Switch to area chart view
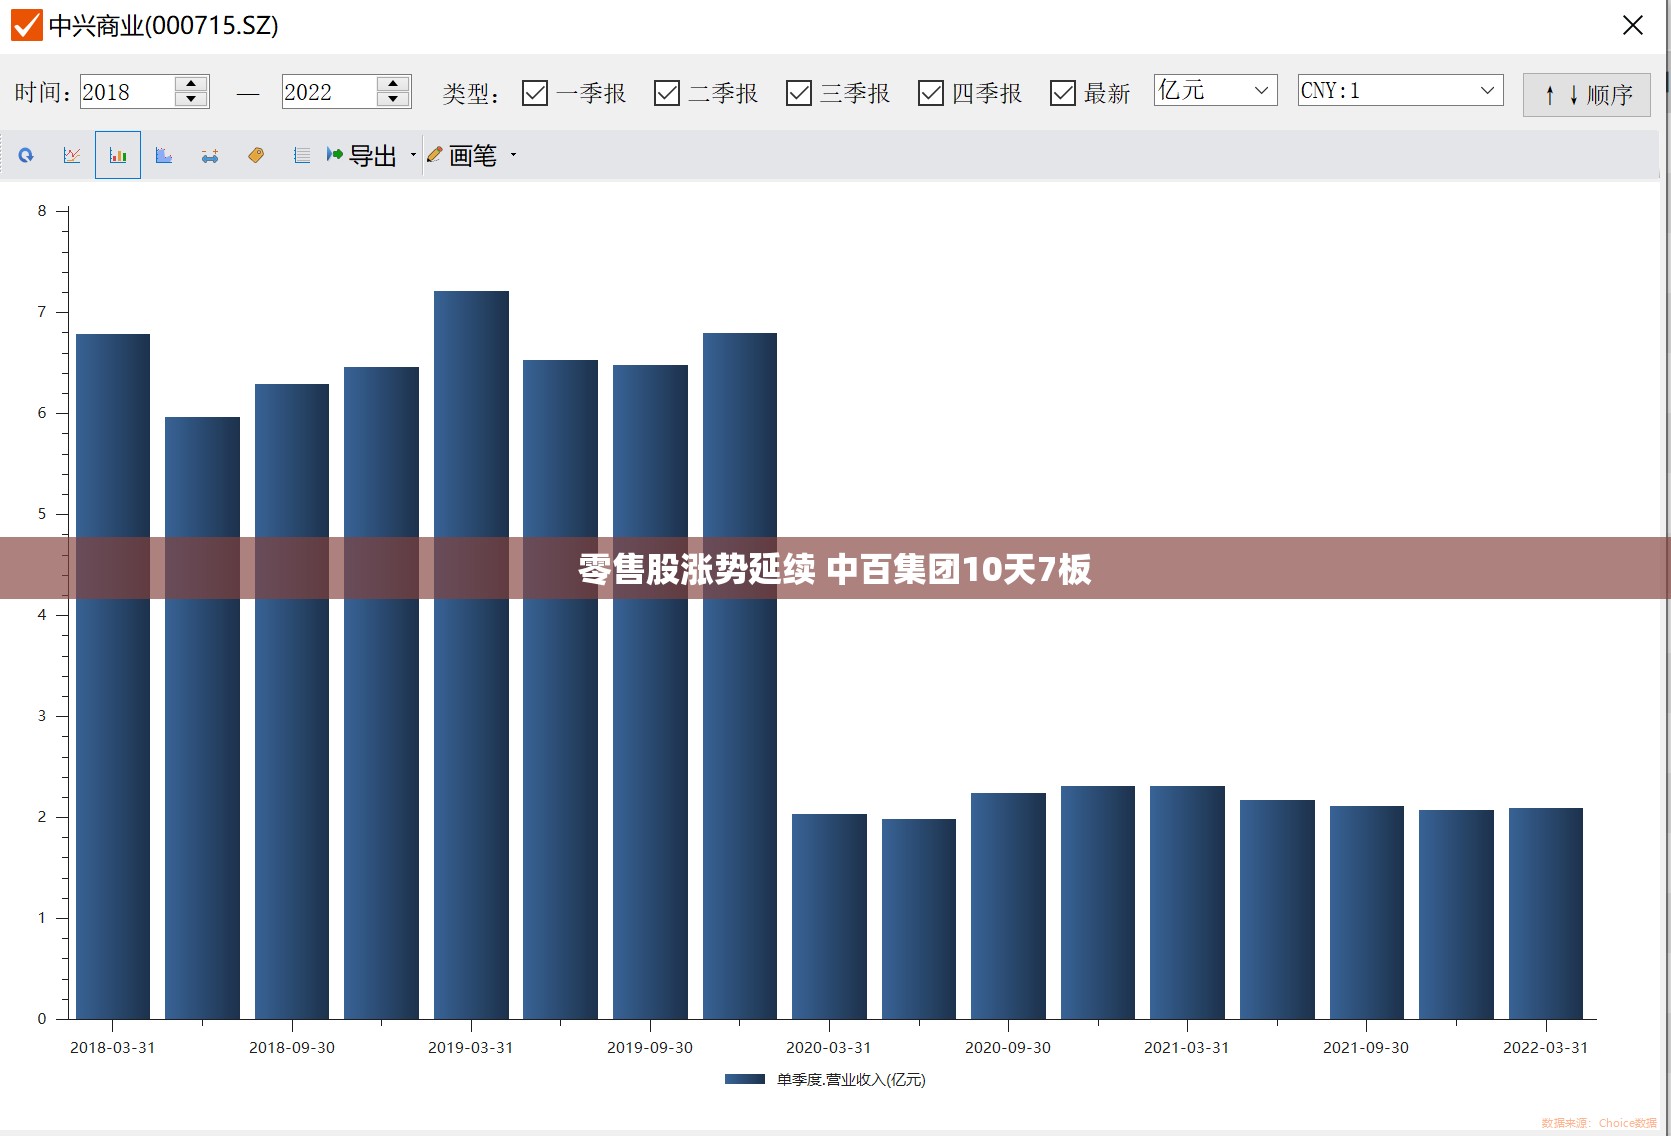 (164, 155)
